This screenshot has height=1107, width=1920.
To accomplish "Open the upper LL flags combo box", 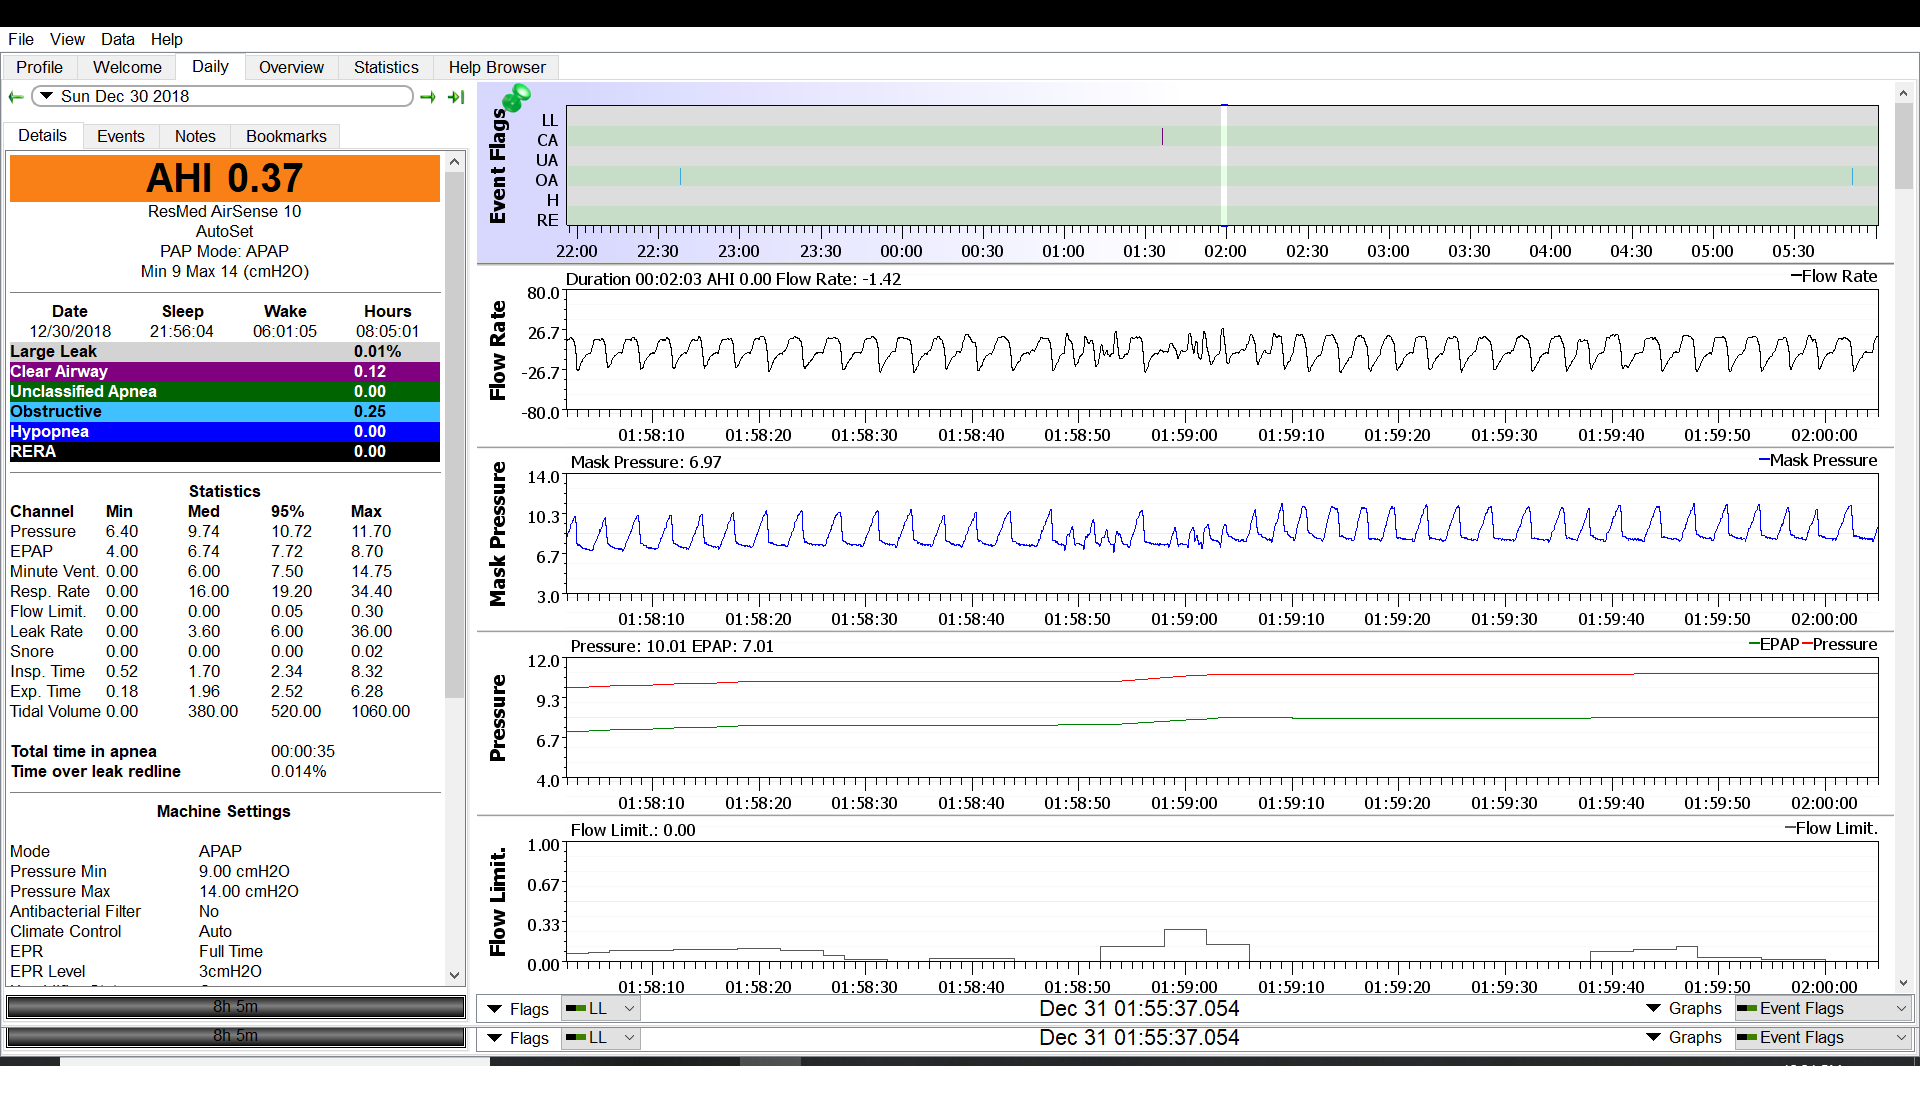I will tap(600, 1008).
